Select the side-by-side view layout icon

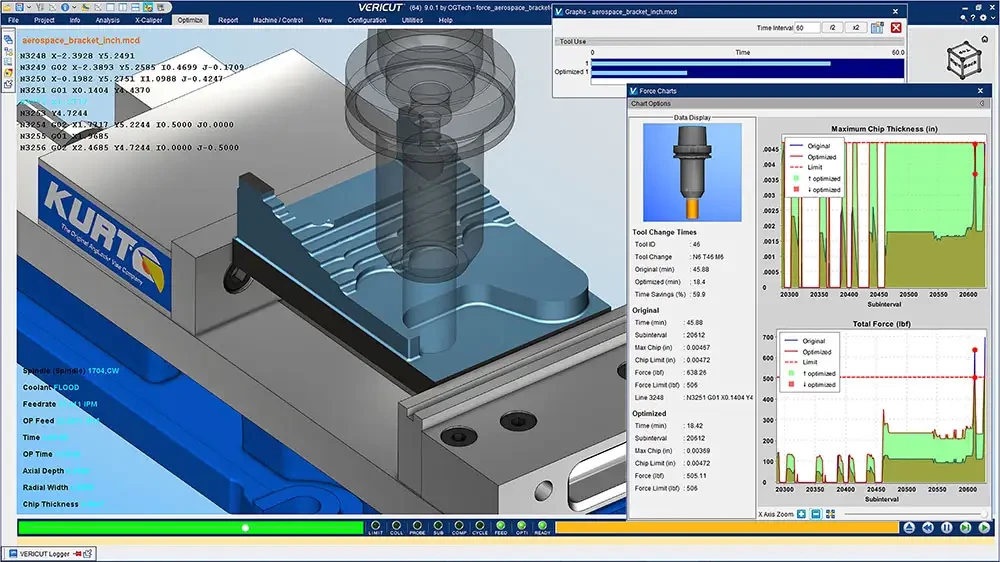tap(122, 8)
